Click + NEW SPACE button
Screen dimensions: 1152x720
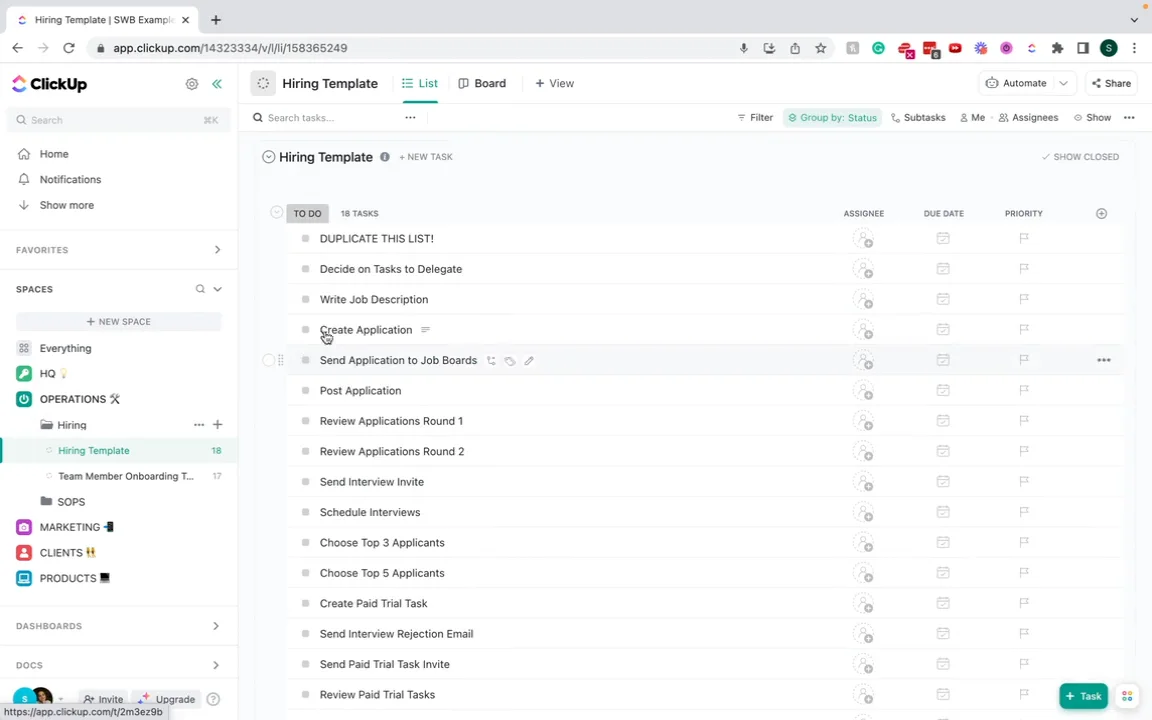tap(119, 322)
